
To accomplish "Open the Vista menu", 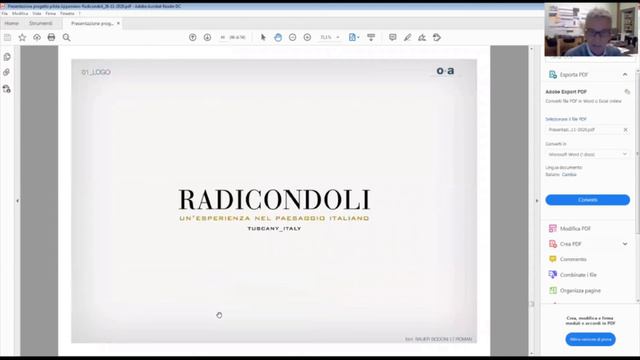I will 37,13.
